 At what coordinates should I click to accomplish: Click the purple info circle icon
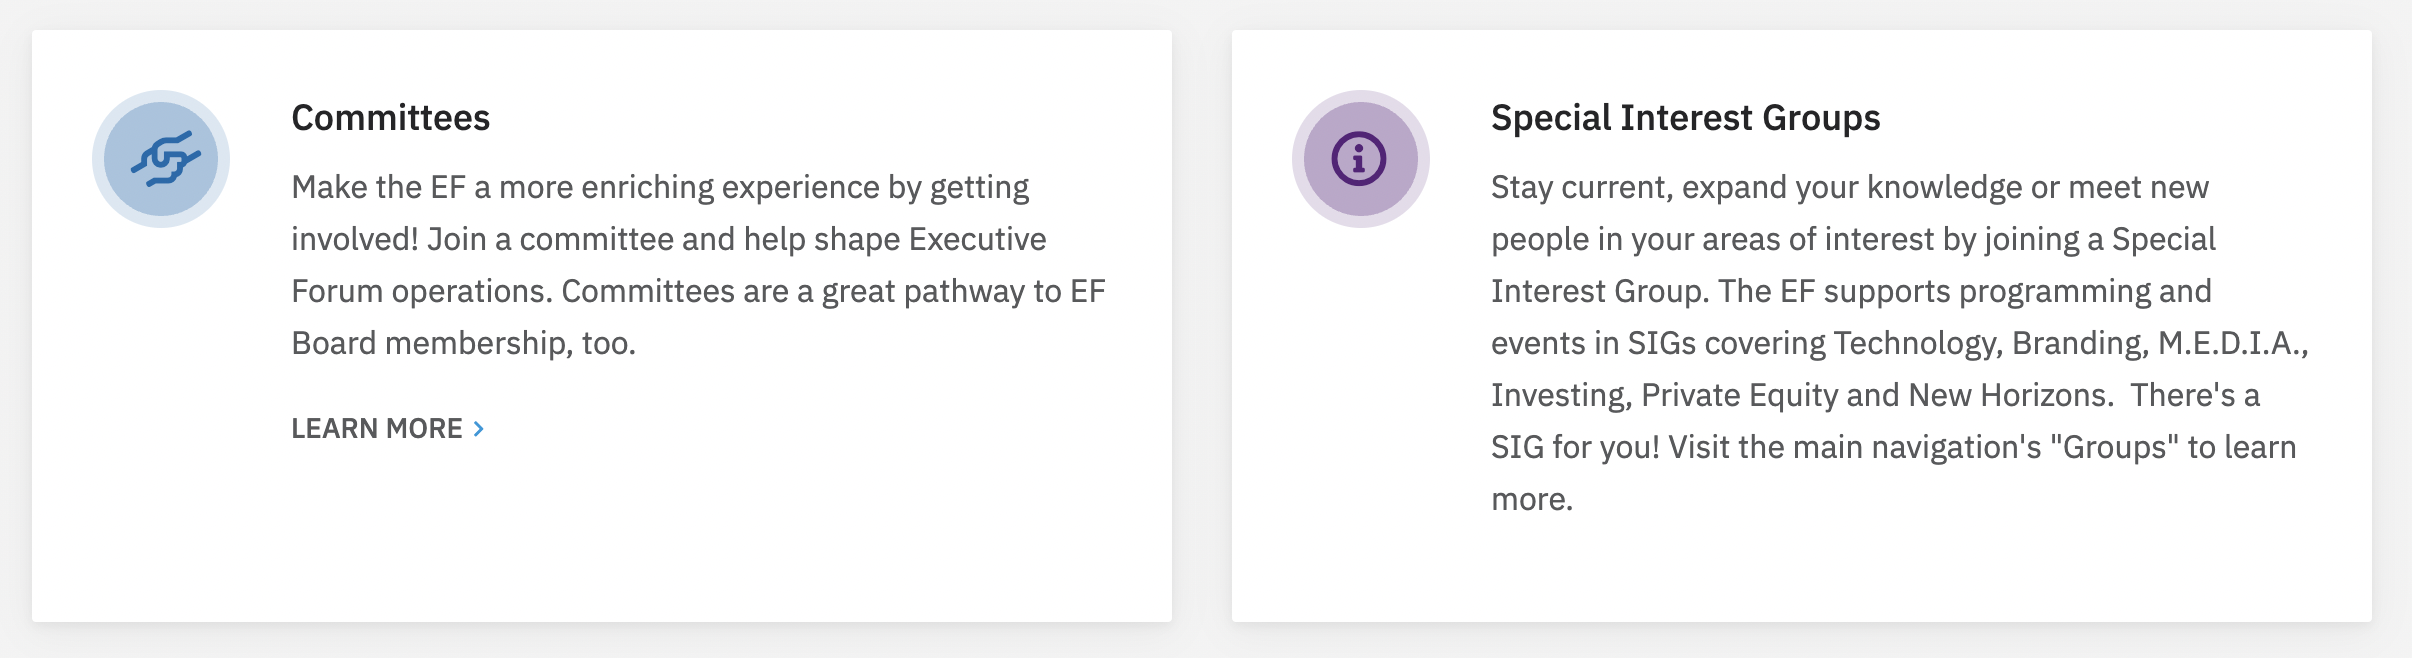point(1360,159)
